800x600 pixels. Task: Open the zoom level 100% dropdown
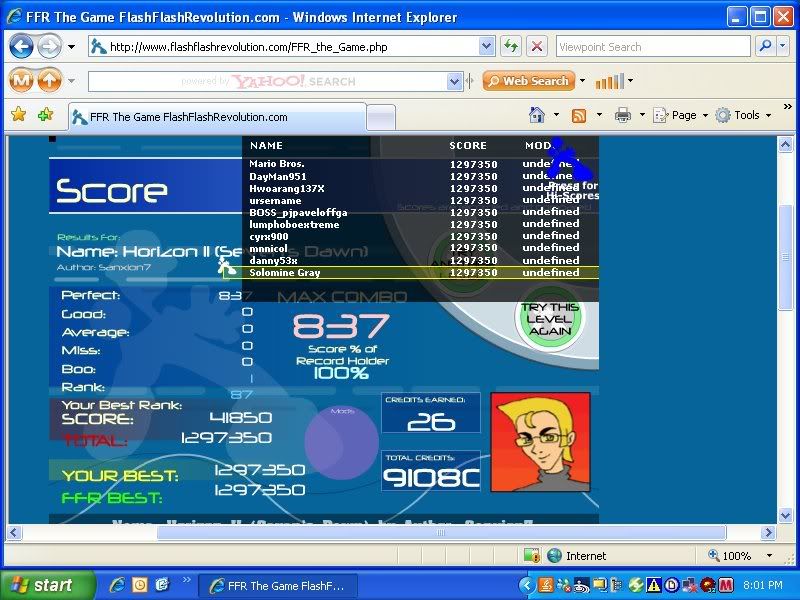[768, 555]
